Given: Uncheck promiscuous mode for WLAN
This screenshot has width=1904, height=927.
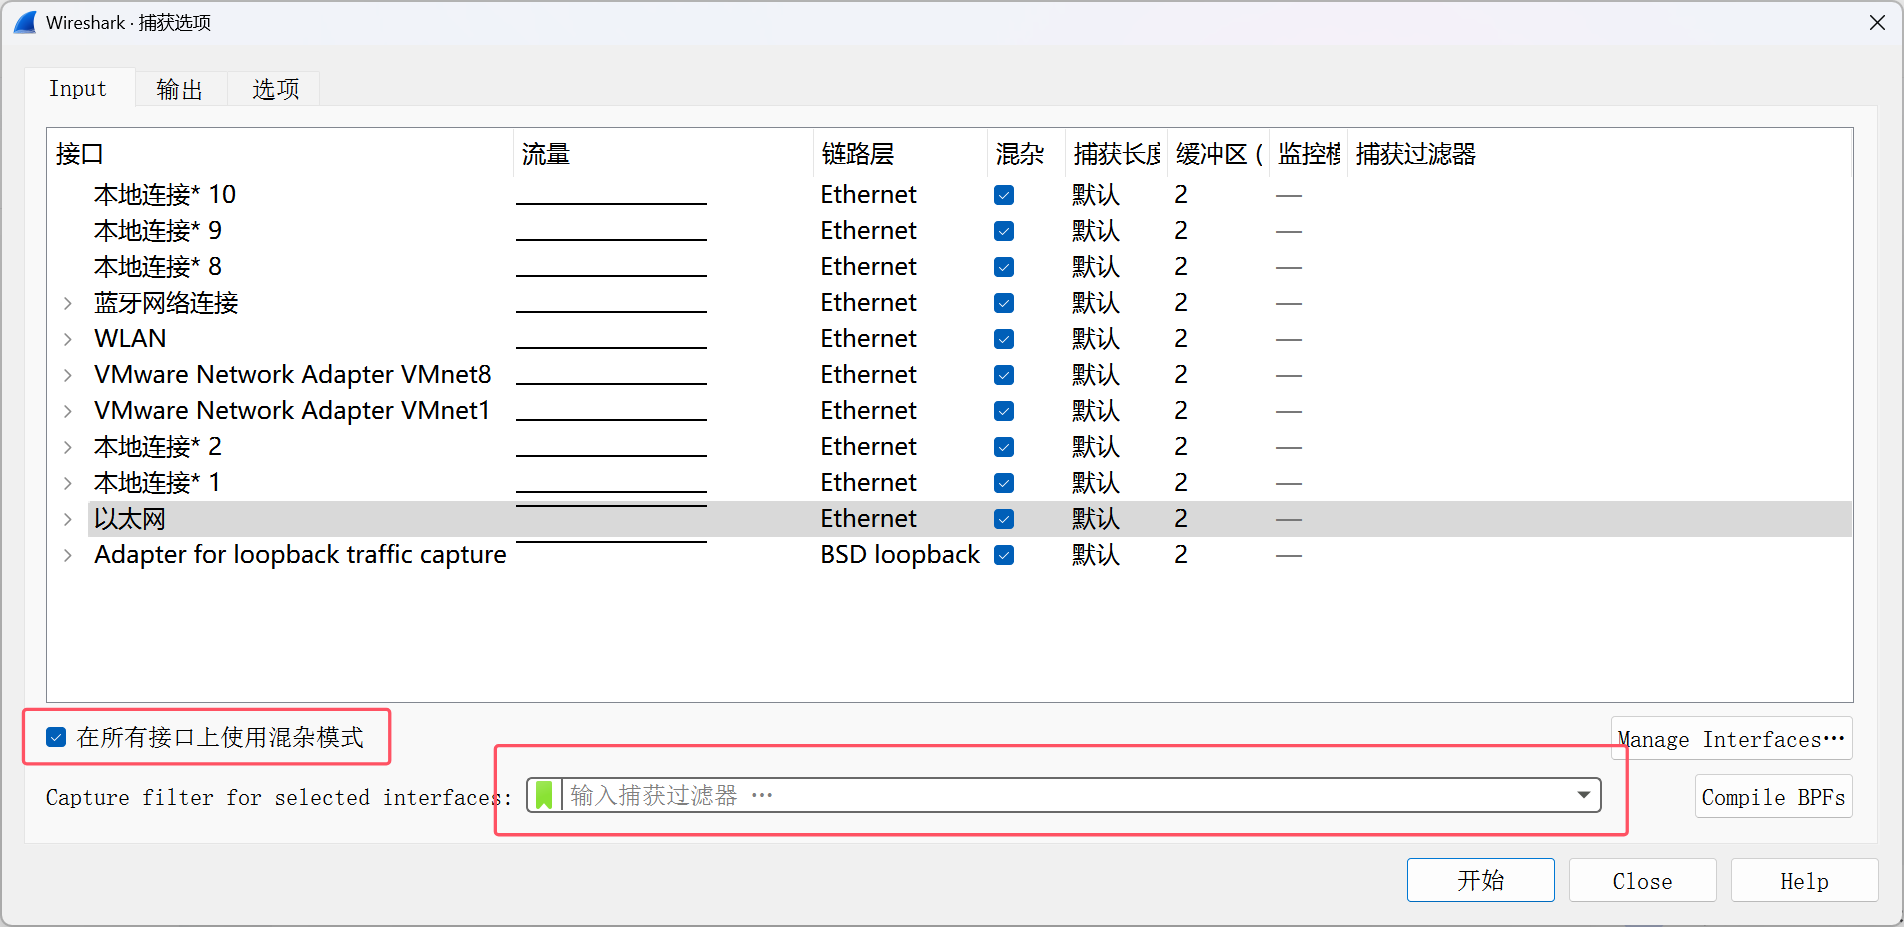Looking at the screenshot, I should pos(1004,339).
